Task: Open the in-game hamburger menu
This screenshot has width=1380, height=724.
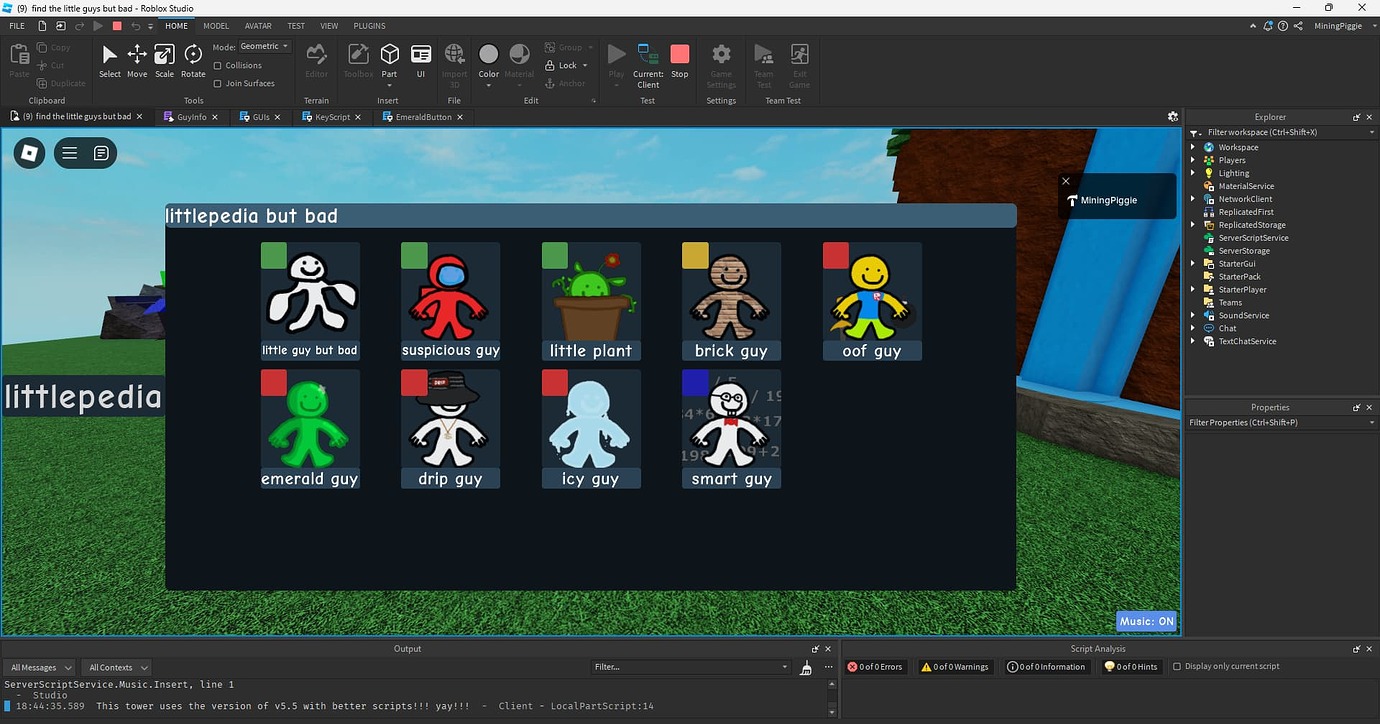Action: 70,153
